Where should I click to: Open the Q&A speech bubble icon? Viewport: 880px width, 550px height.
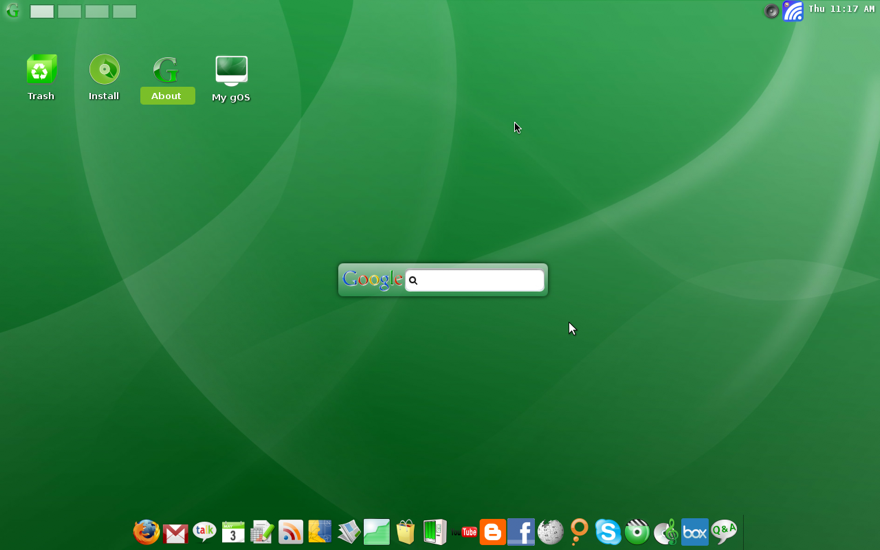point(724,531)
